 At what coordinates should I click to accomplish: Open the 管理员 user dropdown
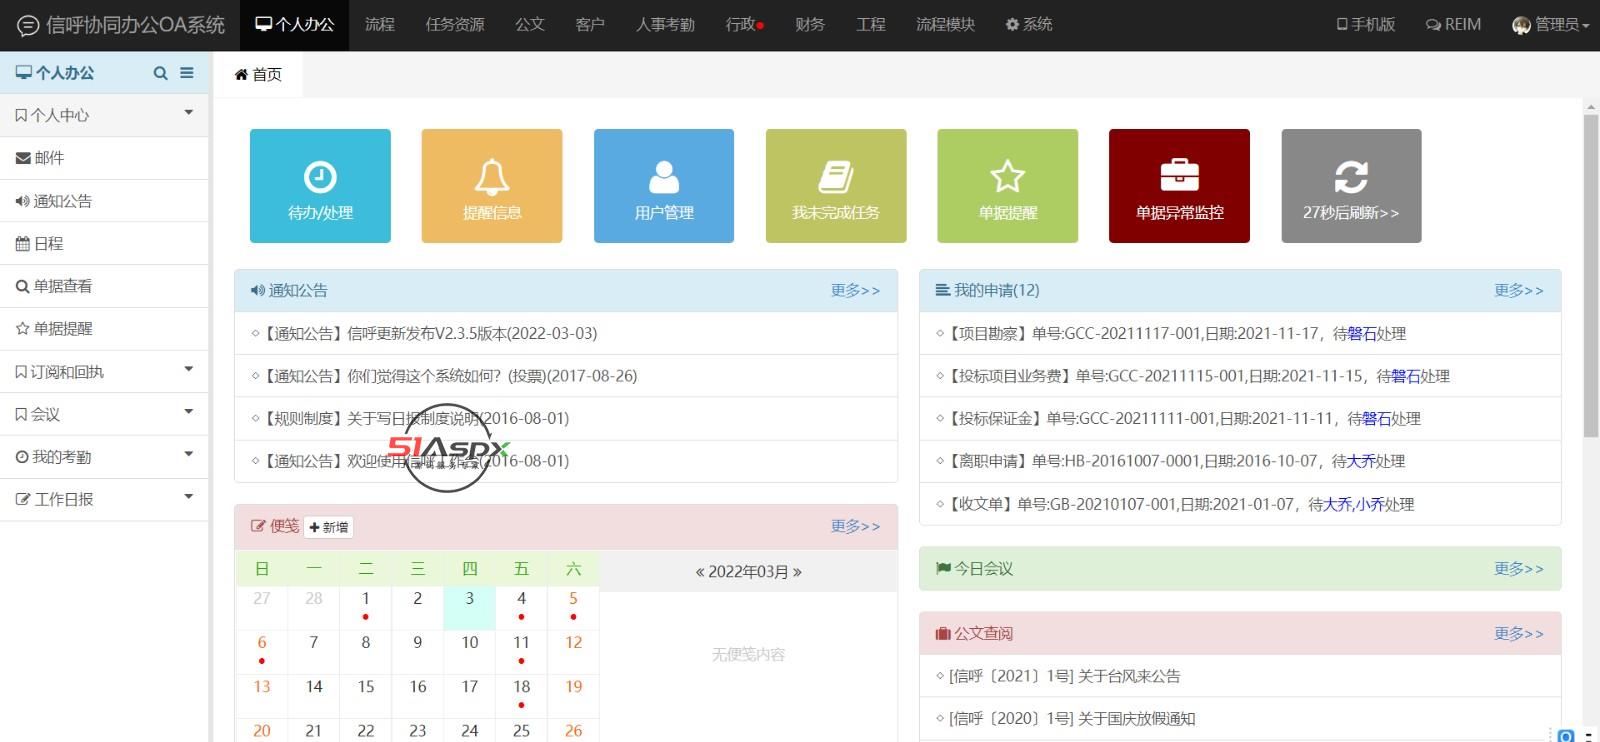point(1550,25)
